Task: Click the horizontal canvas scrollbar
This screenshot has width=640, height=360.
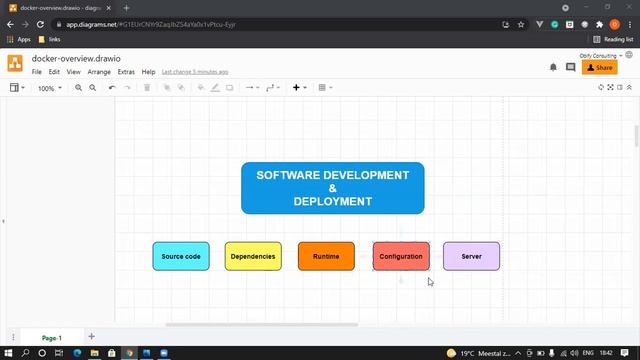Action: (x=262, y=325)
